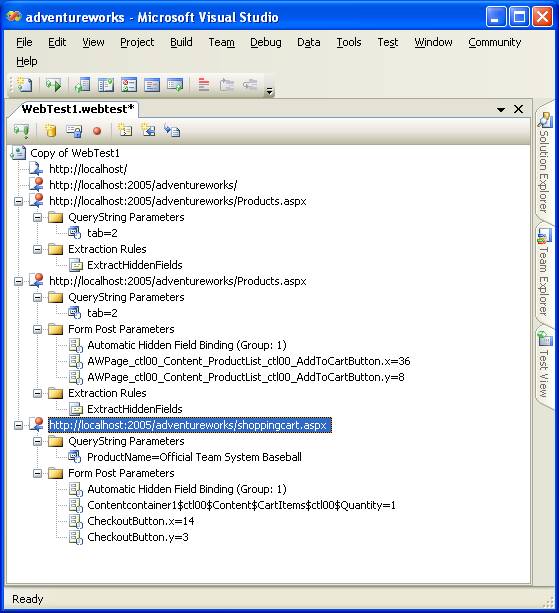Click the red horizontal bars toolbar icon
The height and width of the screenshot is (613, 559).
(204, 84)
